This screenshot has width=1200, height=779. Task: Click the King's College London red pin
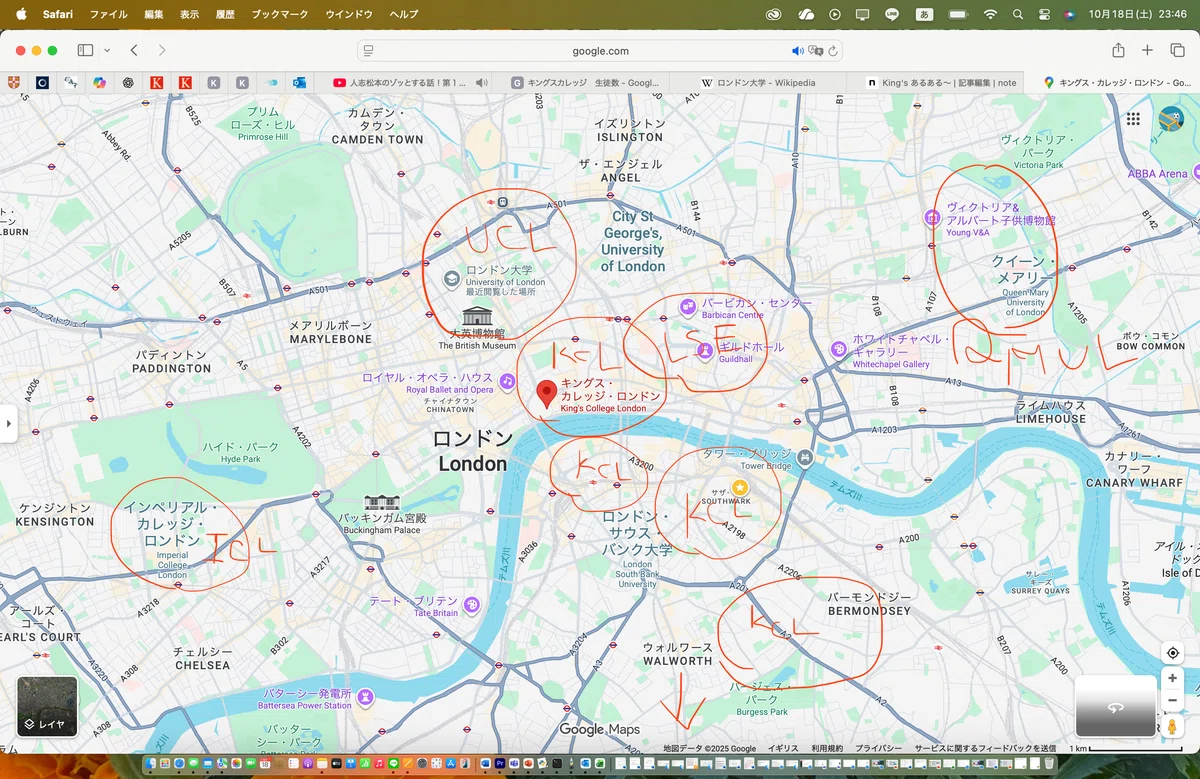(x=546, y=394)
